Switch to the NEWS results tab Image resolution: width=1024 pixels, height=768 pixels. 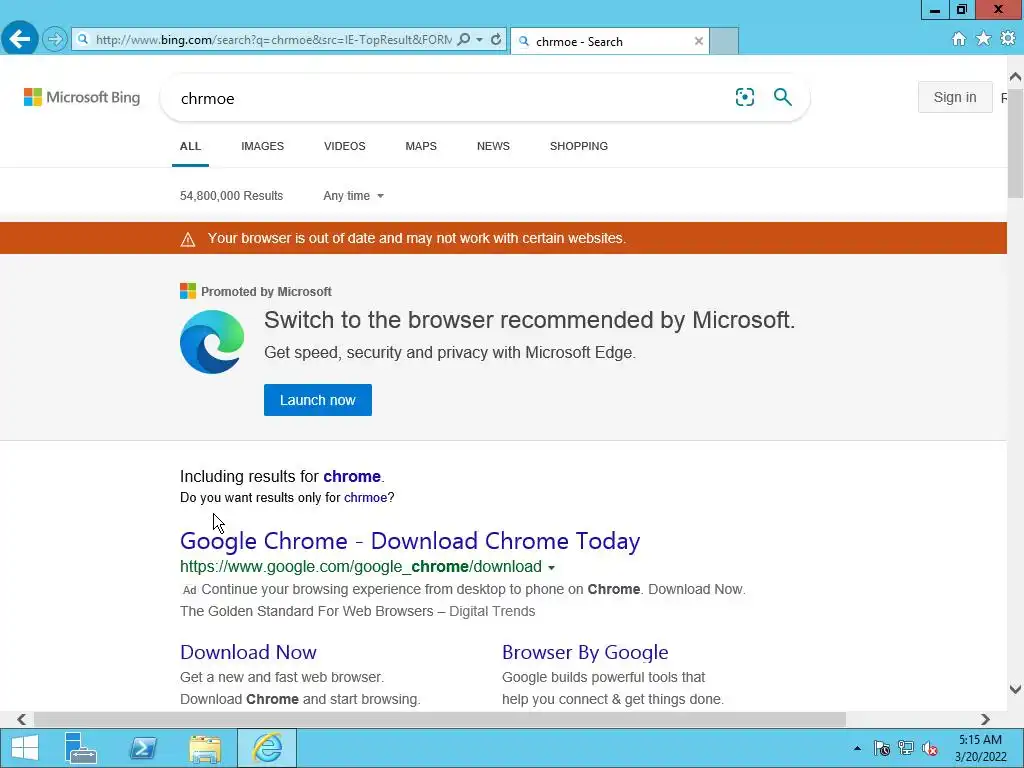493,146
